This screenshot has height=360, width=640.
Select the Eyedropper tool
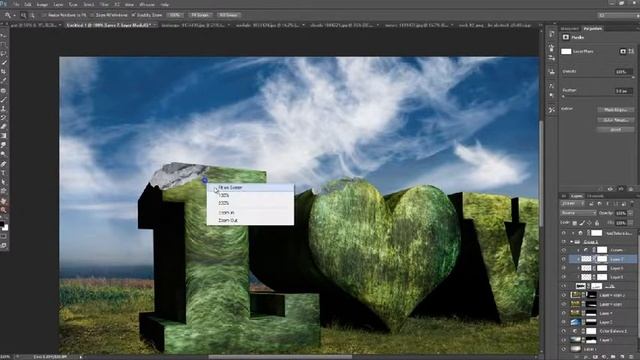(x=4, y=80)
